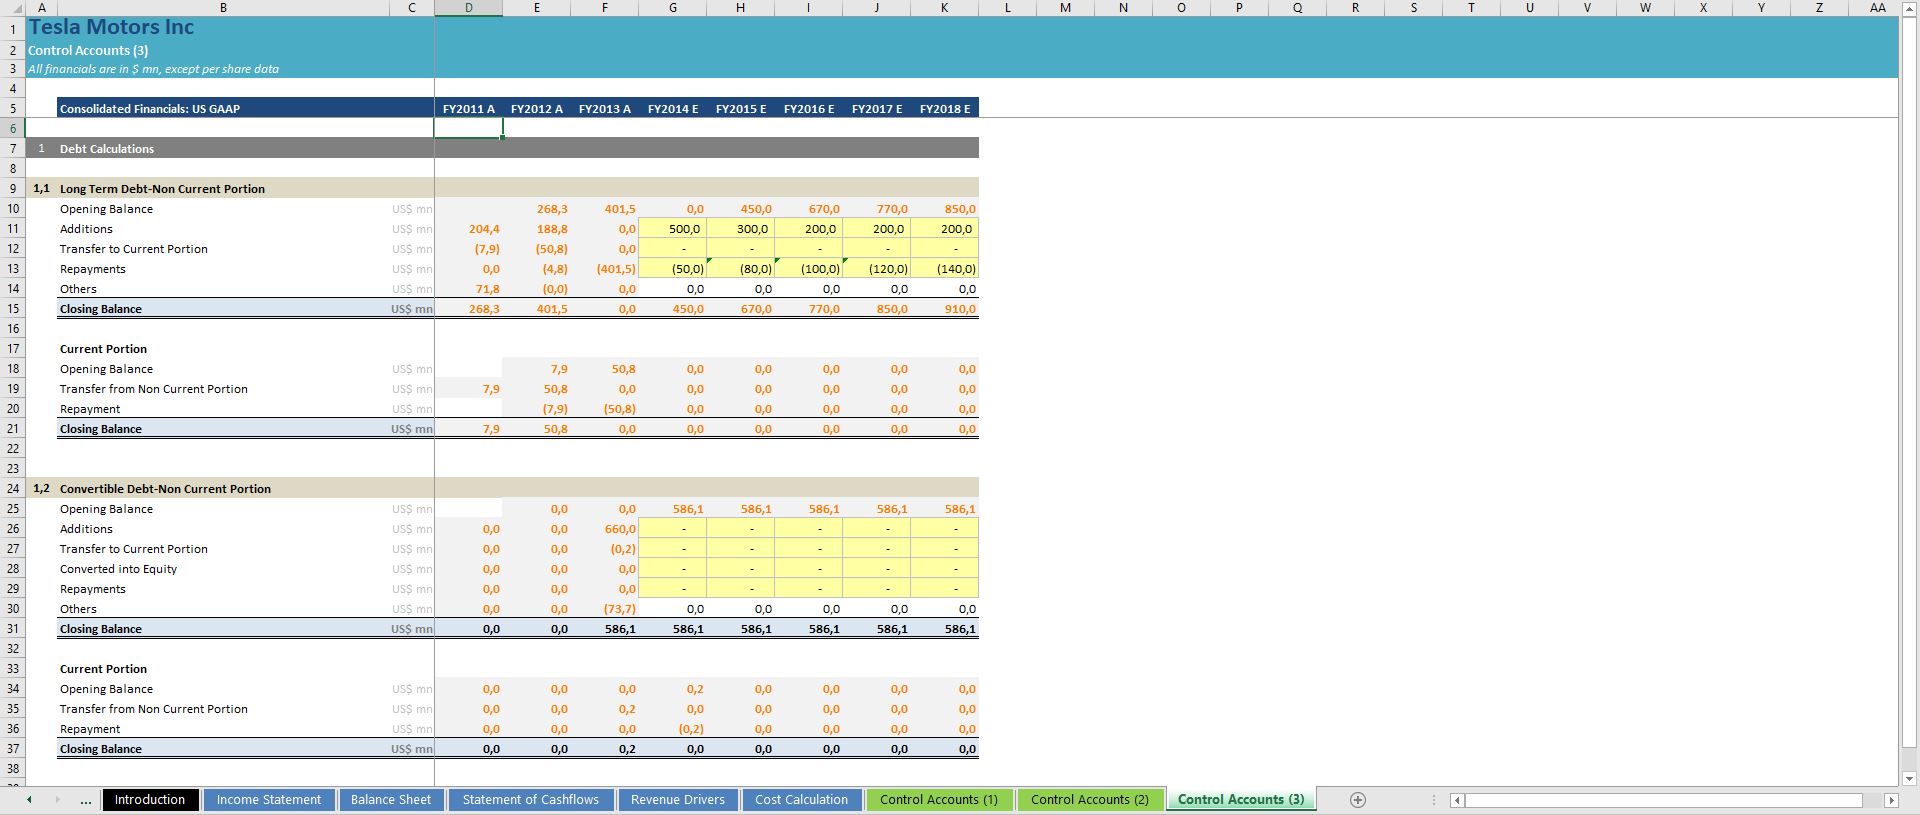Click the 'Tesla Motors Inc' title cell
This screenshot has width=1920, height=815.
pyautogui.click(x=112, y=27)
